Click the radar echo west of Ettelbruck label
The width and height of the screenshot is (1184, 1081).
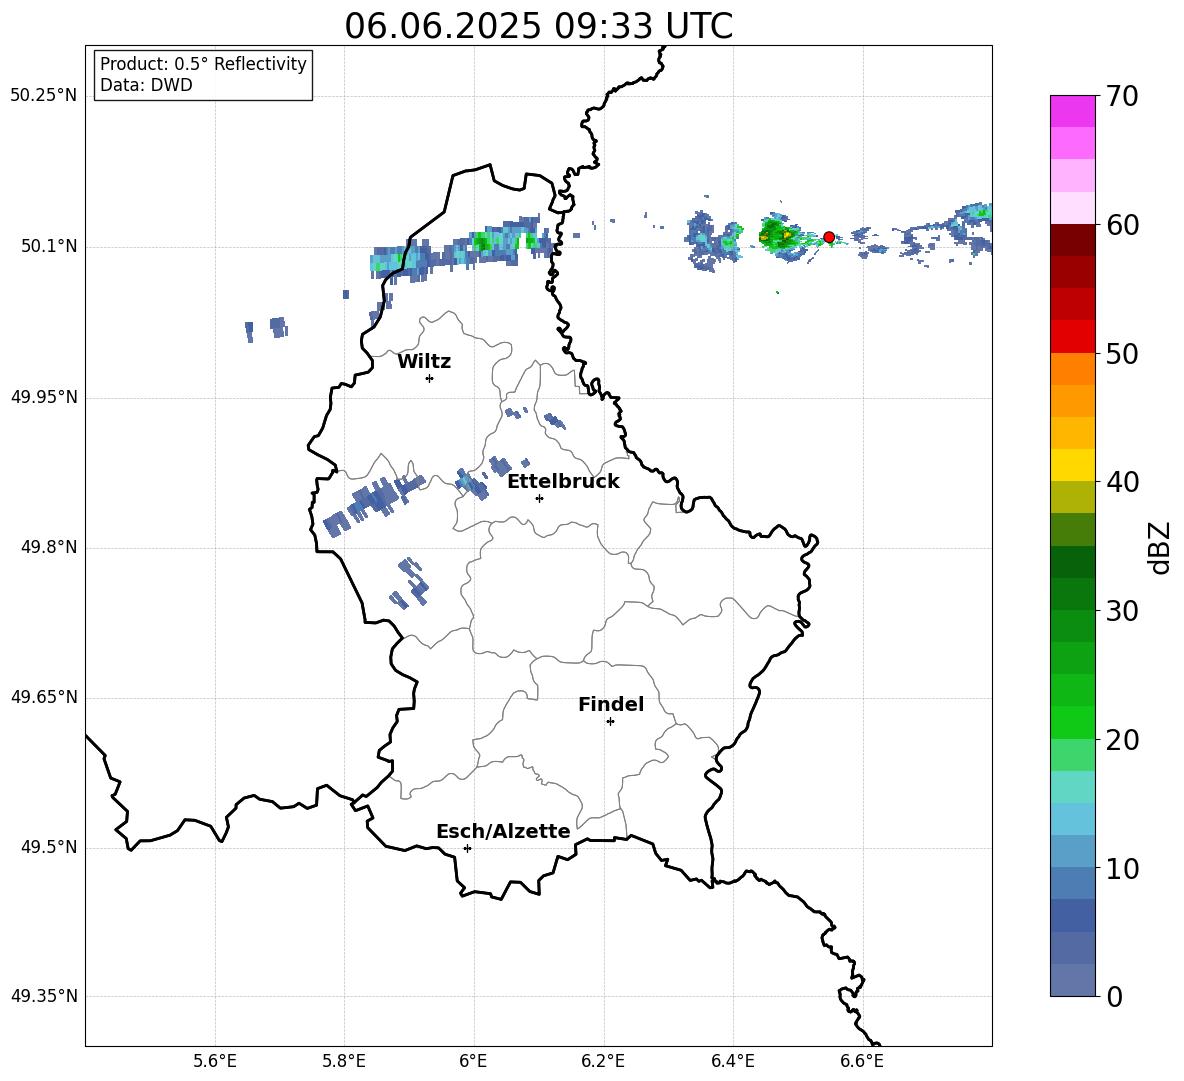tap(472, 484)
